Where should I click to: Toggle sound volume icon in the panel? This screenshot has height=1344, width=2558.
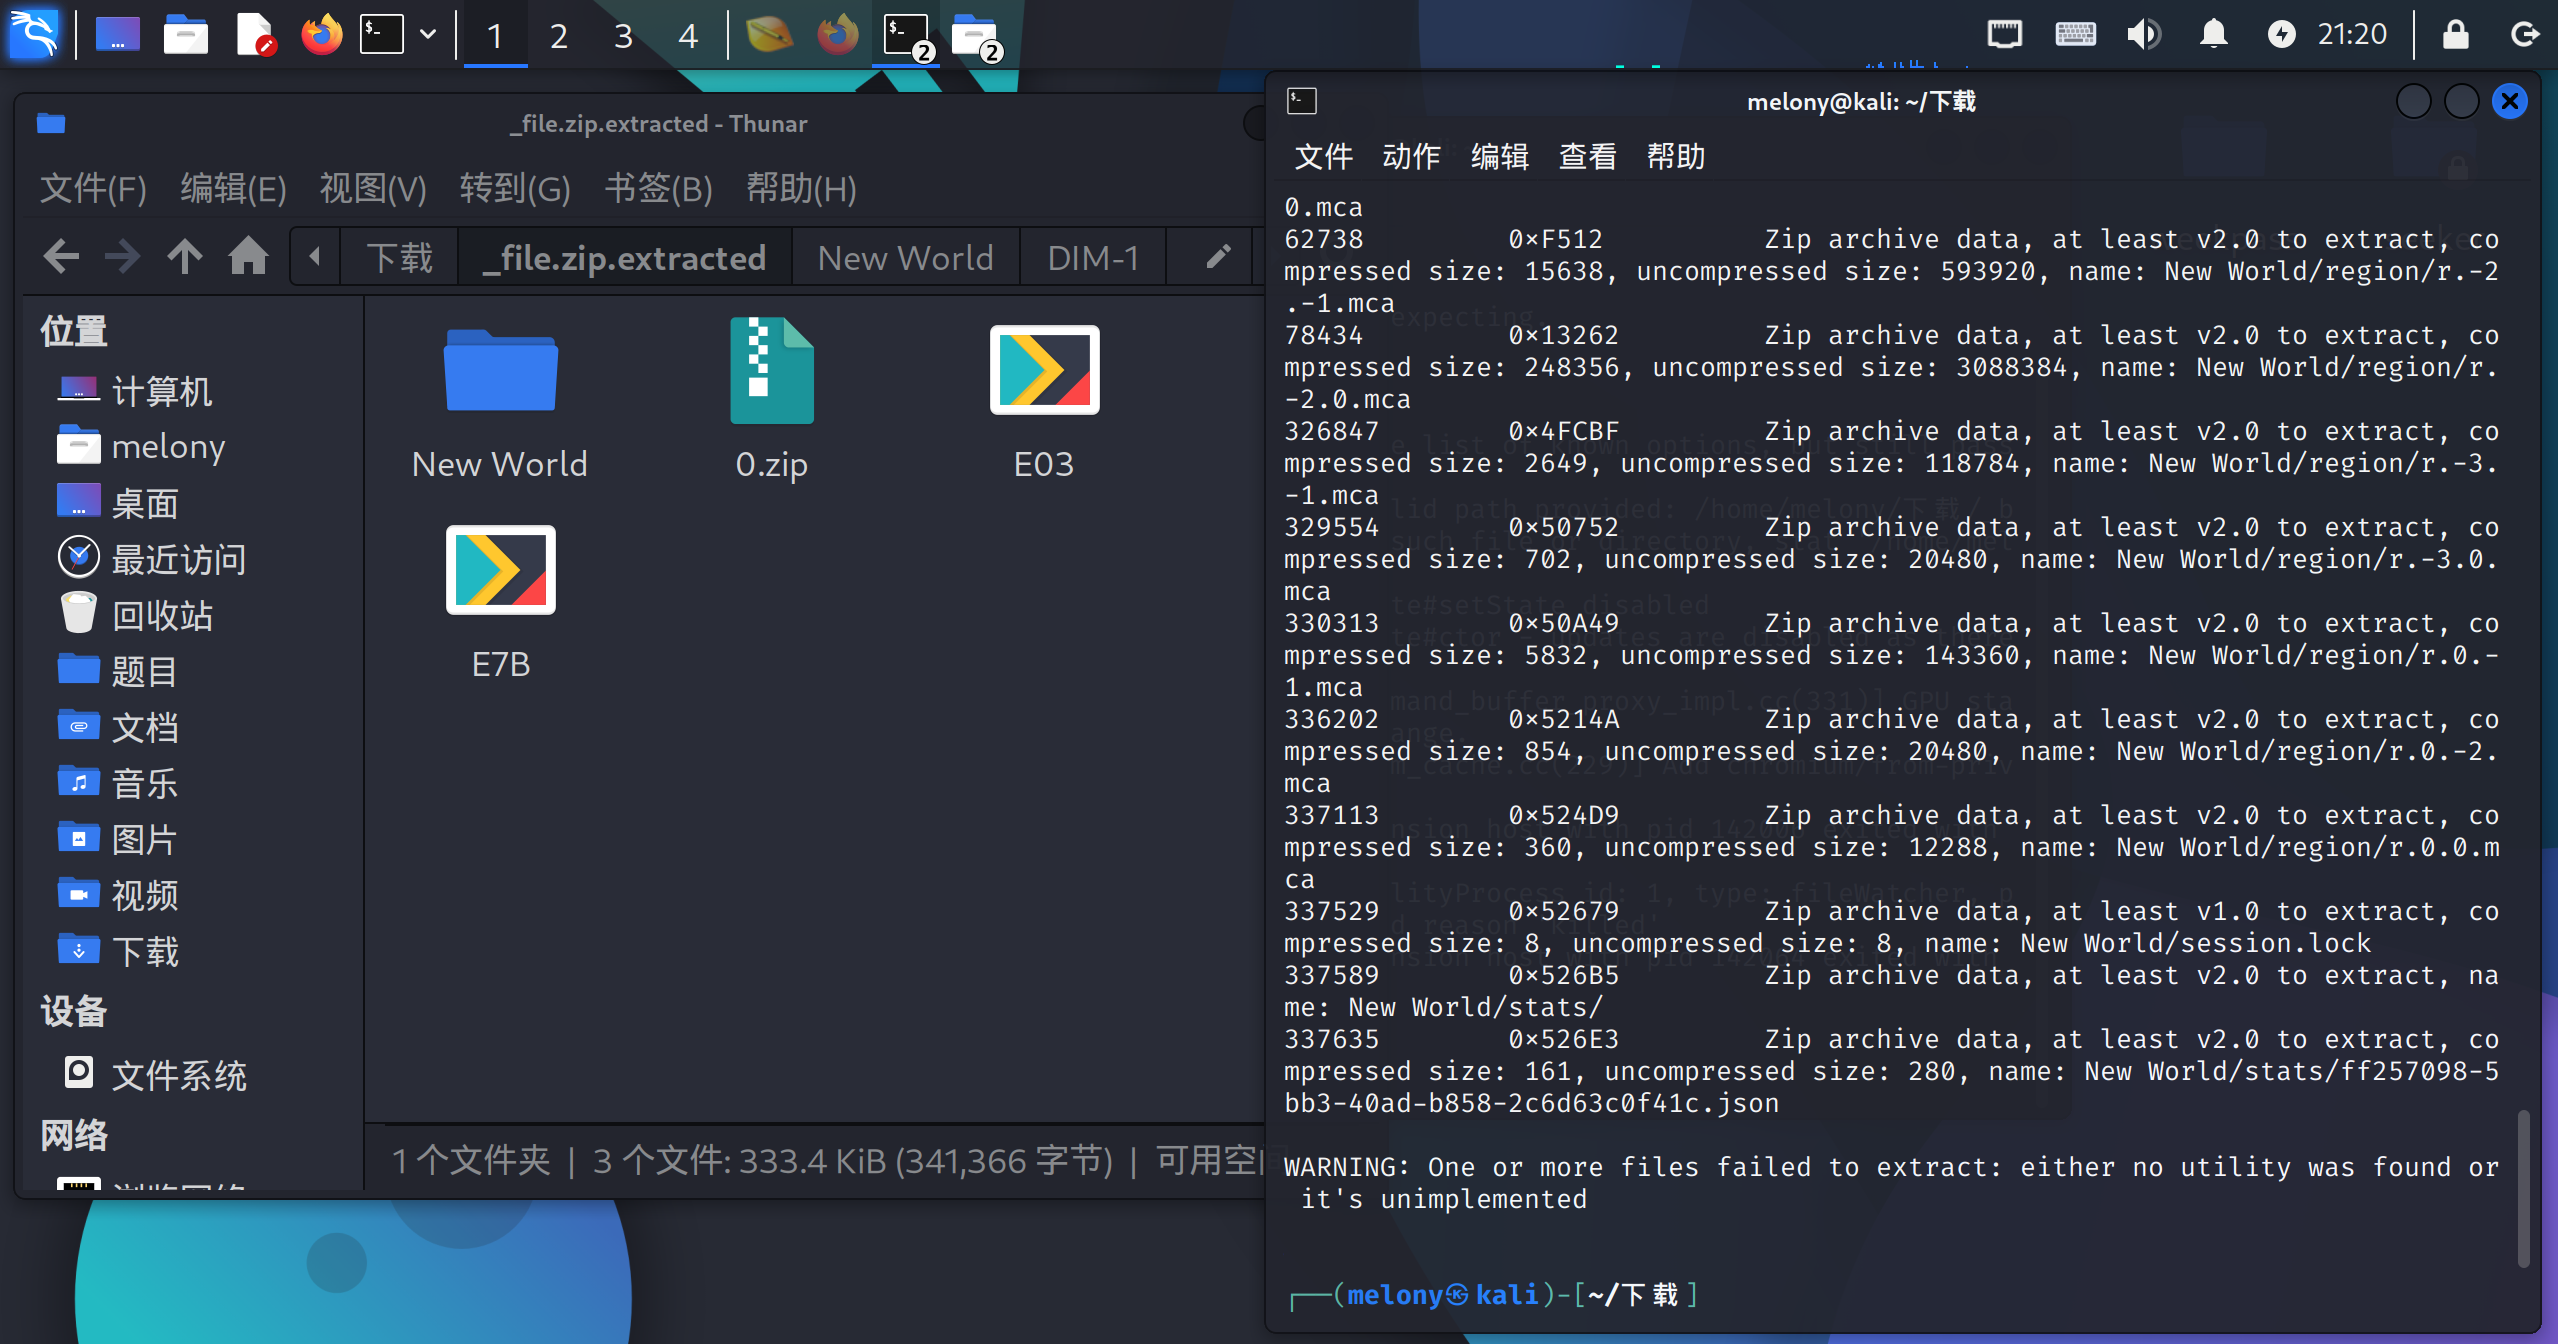click(2143, 34)
